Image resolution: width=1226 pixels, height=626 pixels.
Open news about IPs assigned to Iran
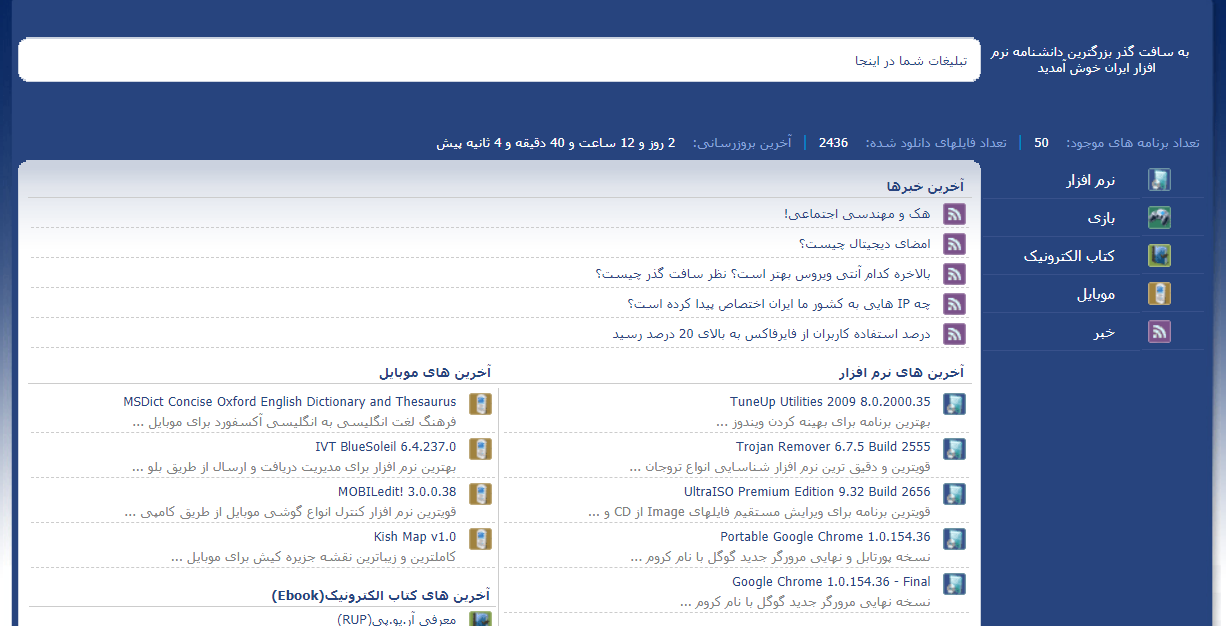779,304
